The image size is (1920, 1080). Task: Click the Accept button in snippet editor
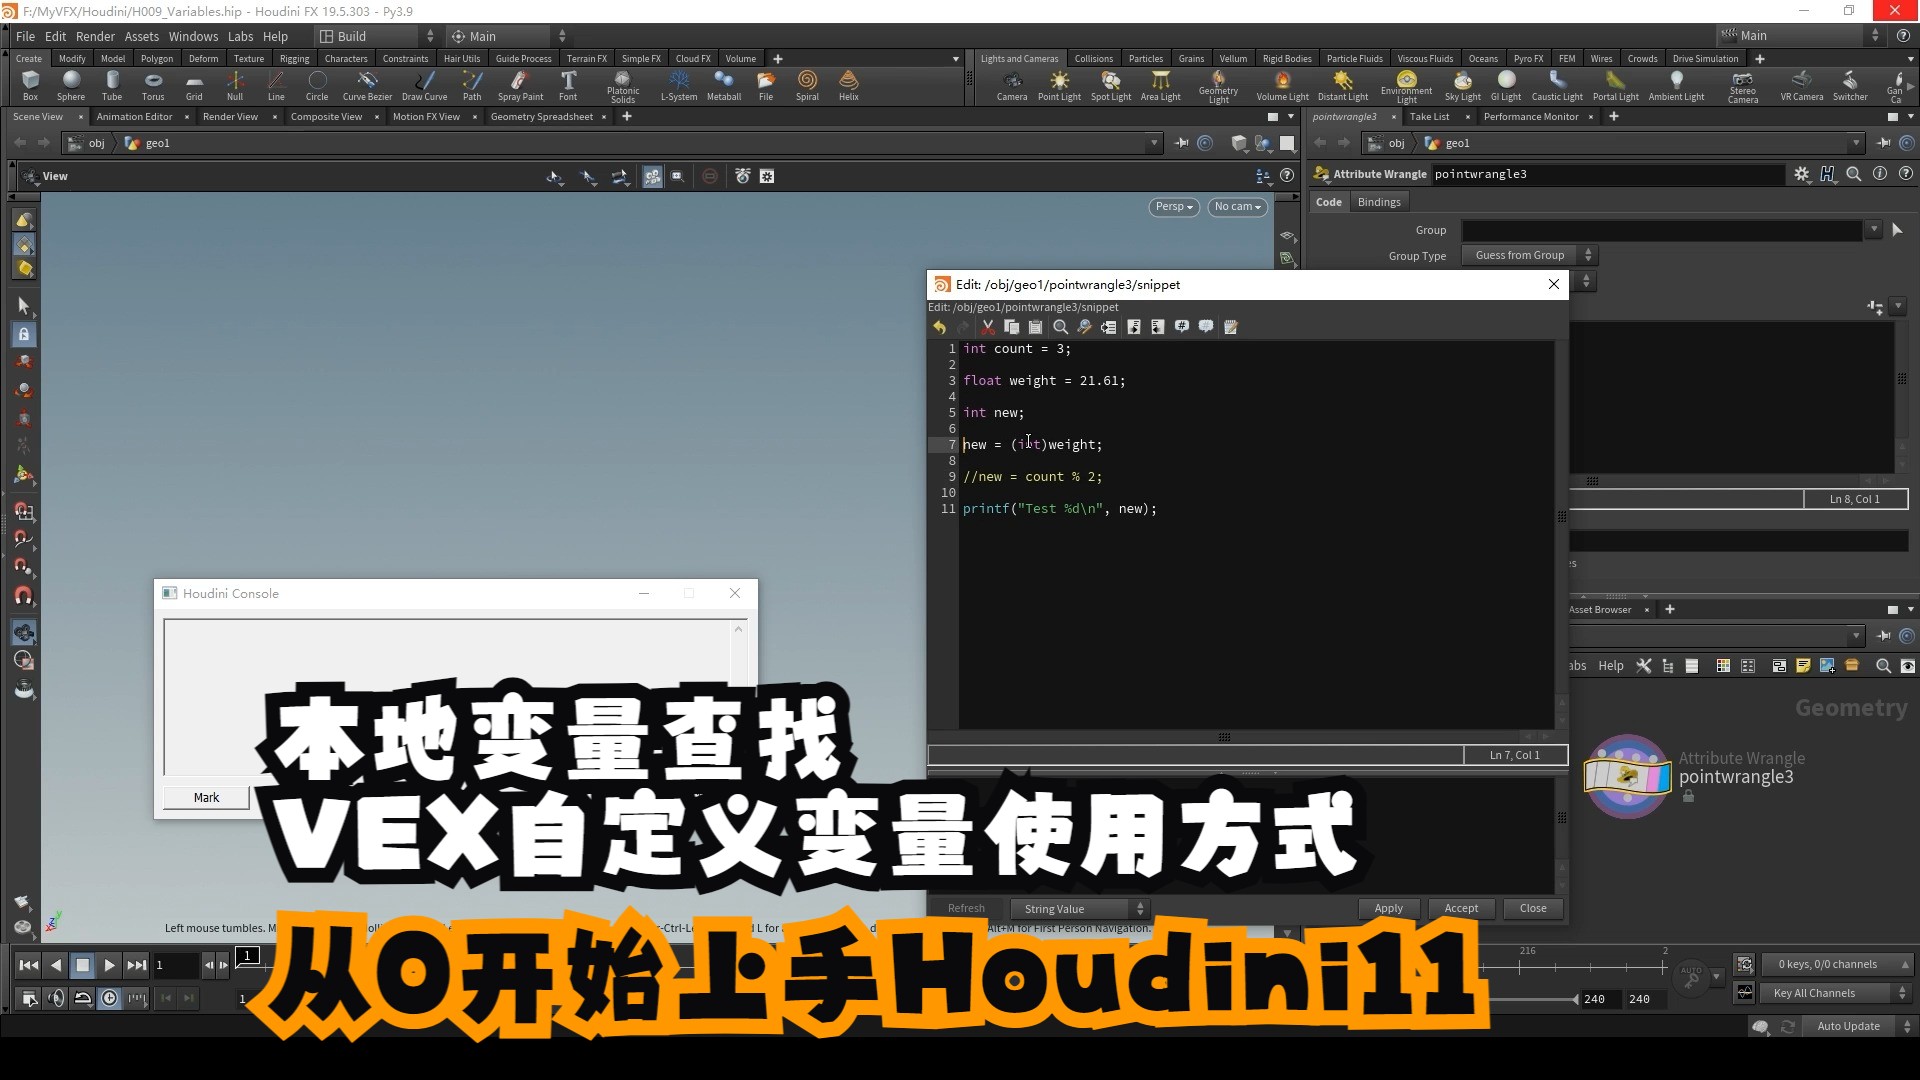pyautogui.click(x=1461, y=907)
